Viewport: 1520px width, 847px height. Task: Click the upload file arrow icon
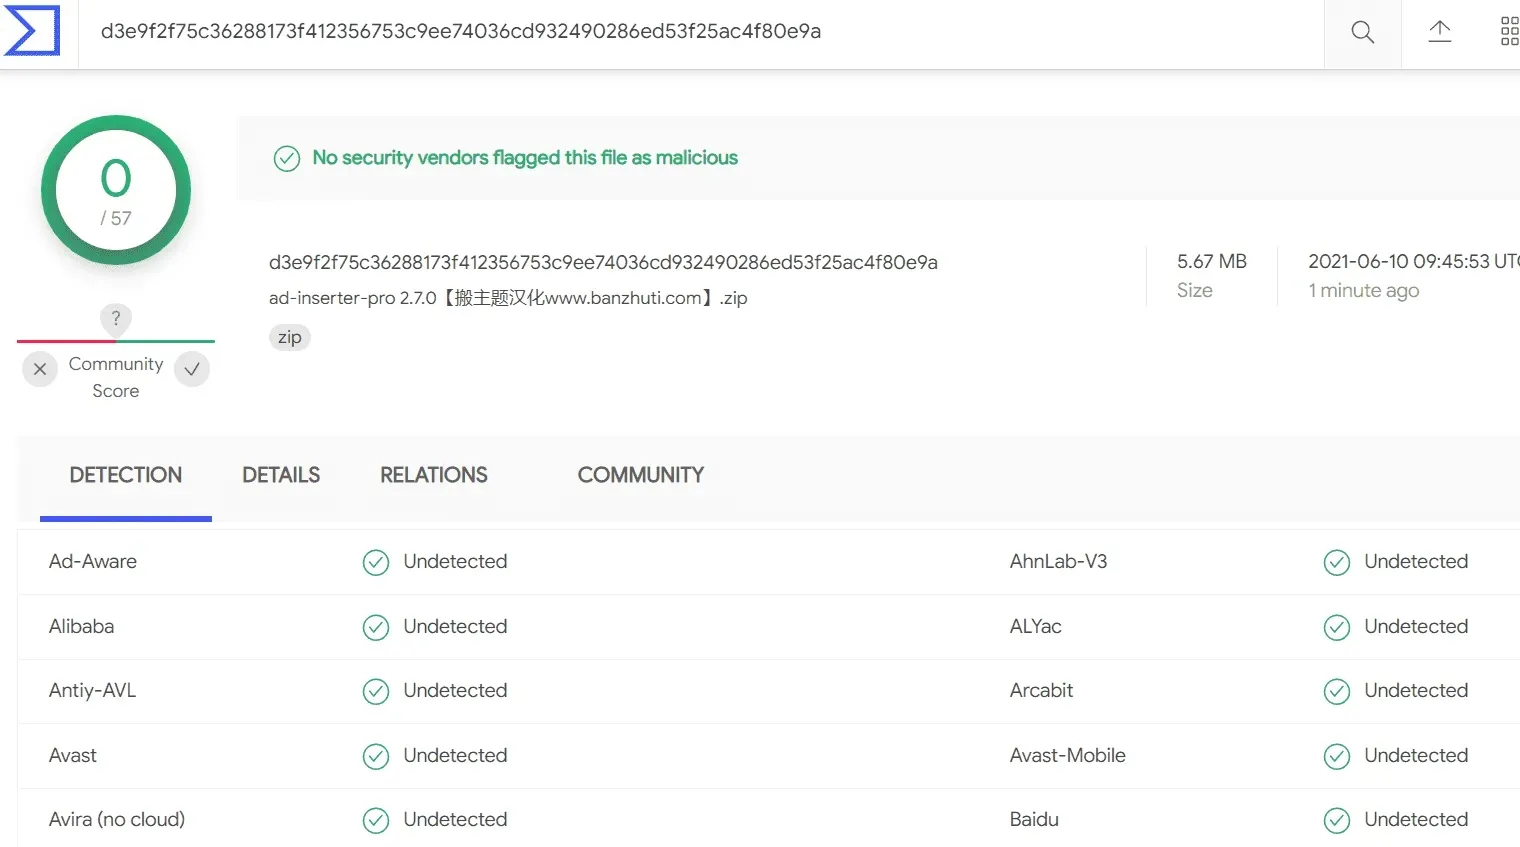(x=1440, y=31)
